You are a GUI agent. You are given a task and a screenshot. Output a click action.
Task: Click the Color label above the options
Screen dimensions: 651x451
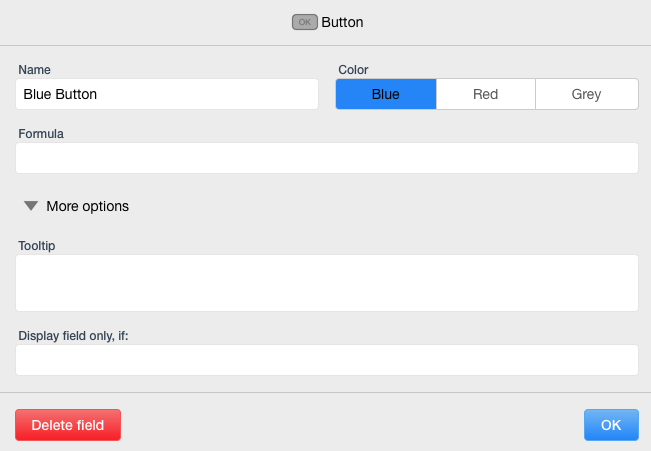click(353, 70)
